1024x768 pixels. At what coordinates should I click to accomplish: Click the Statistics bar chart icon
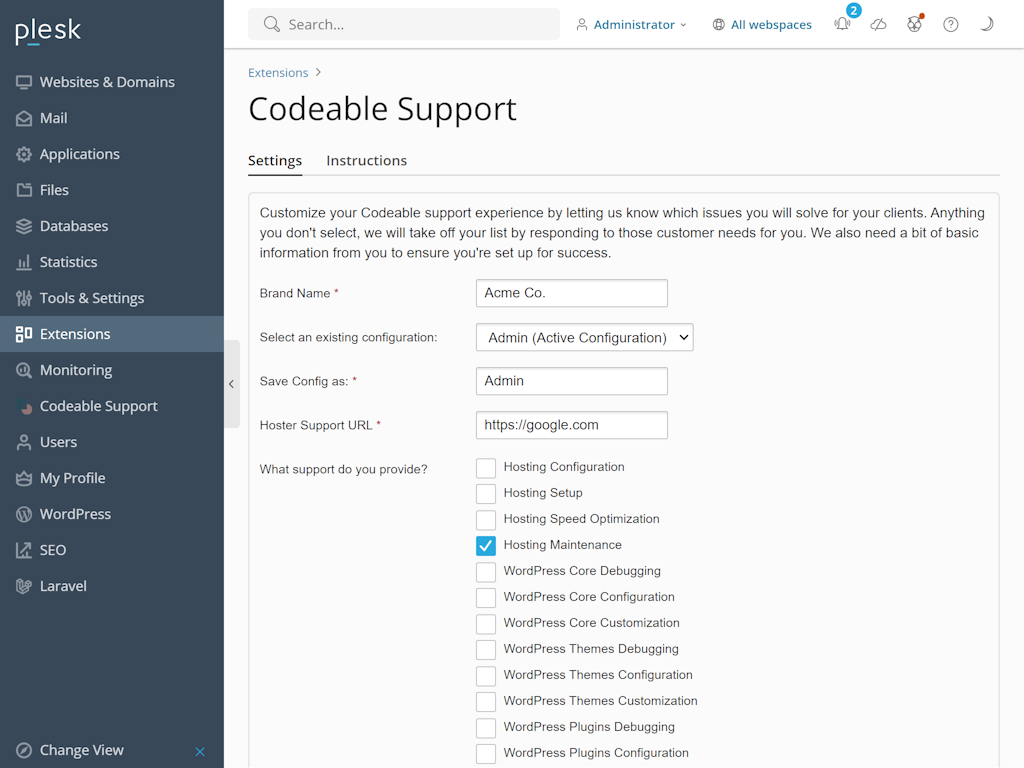pos(24,262)
